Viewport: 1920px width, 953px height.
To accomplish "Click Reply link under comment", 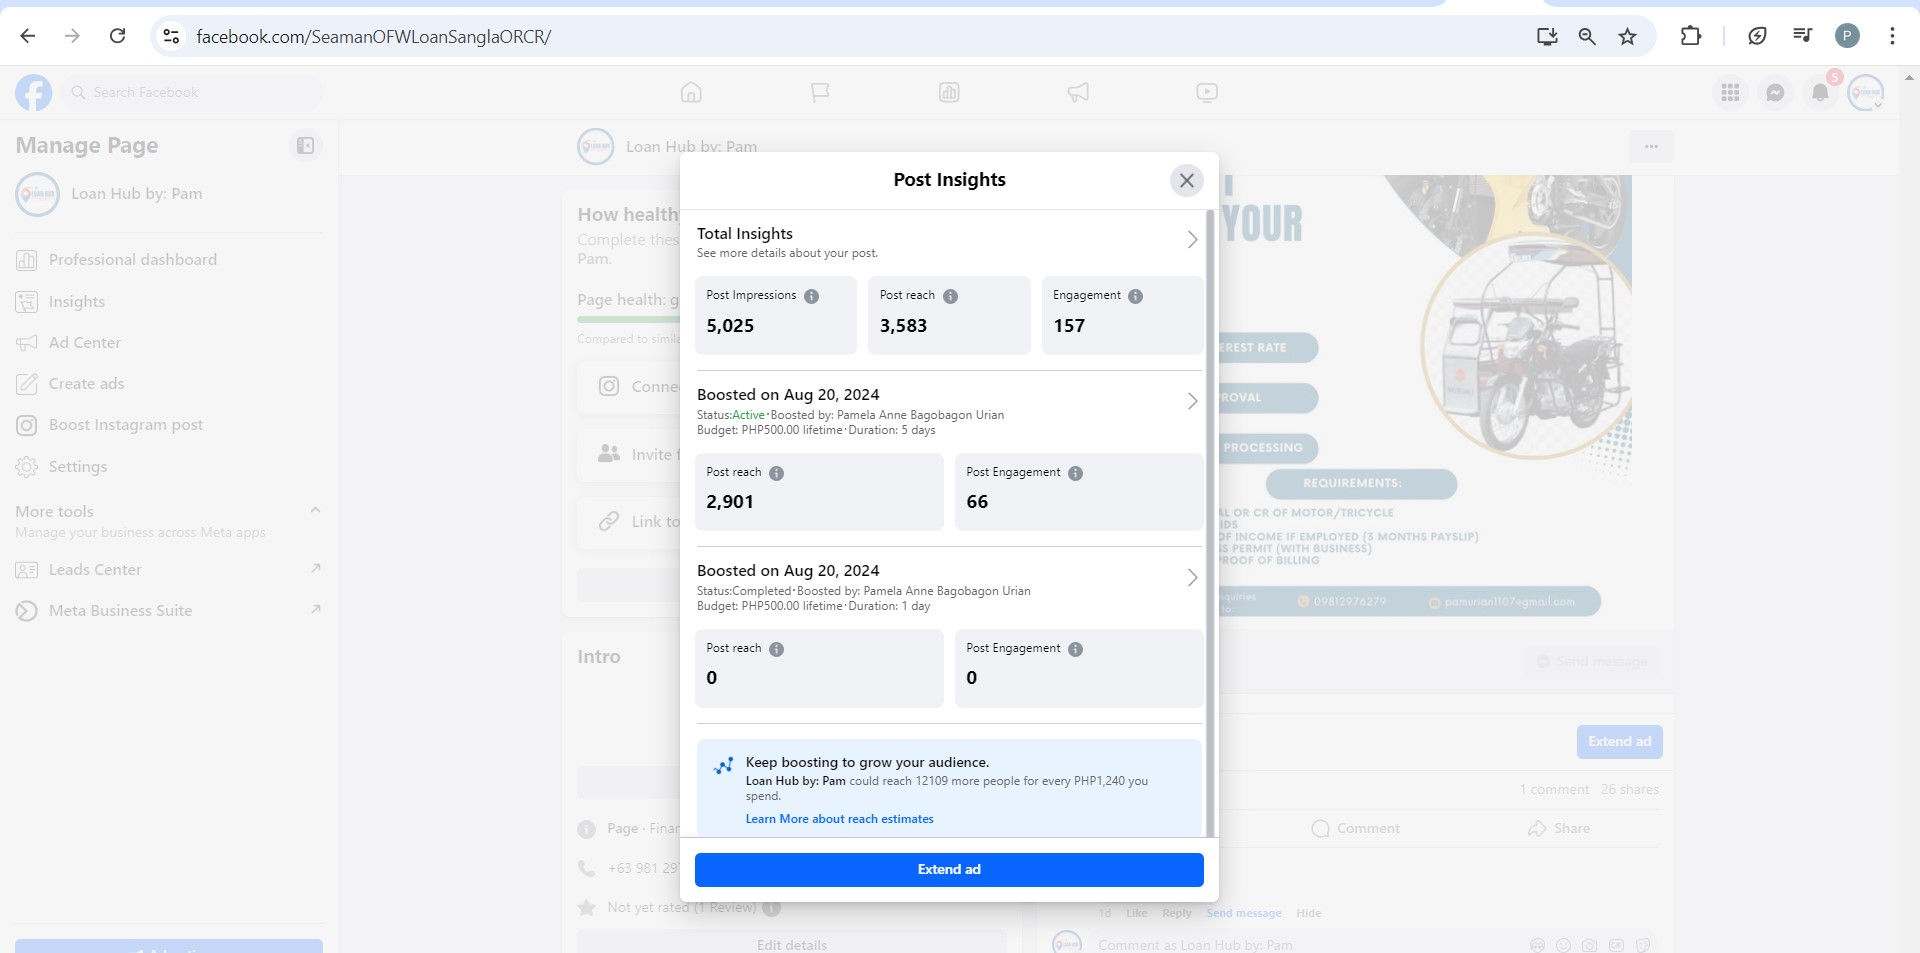I will point(1176,913).
